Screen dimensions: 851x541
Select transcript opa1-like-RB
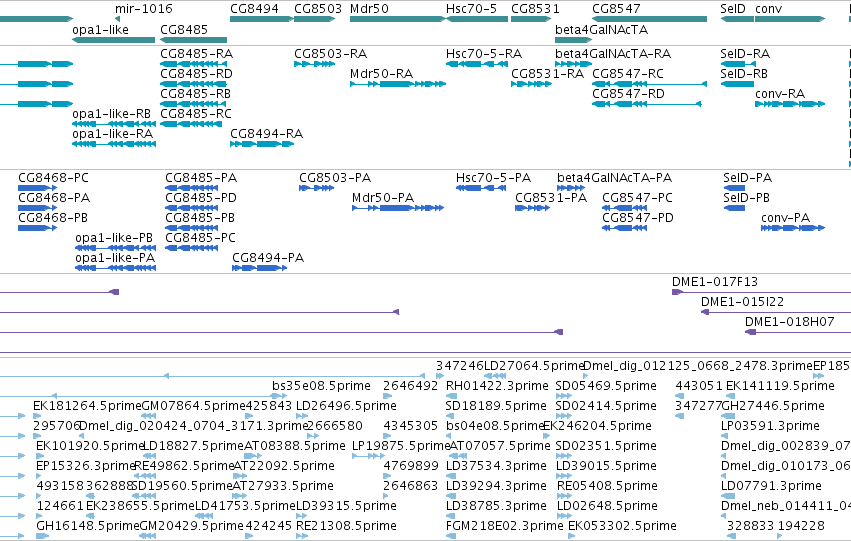pyautogui.click(x=111, y=114)
